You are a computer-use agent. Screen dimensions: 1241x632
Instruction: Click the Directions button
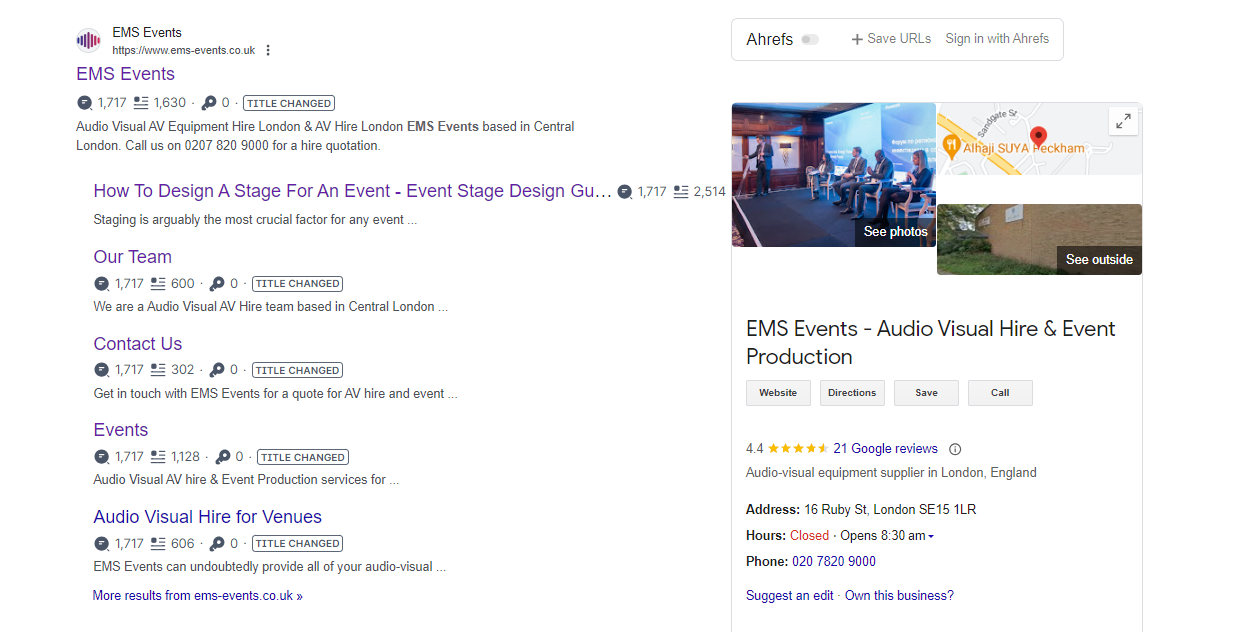(852, 393)
